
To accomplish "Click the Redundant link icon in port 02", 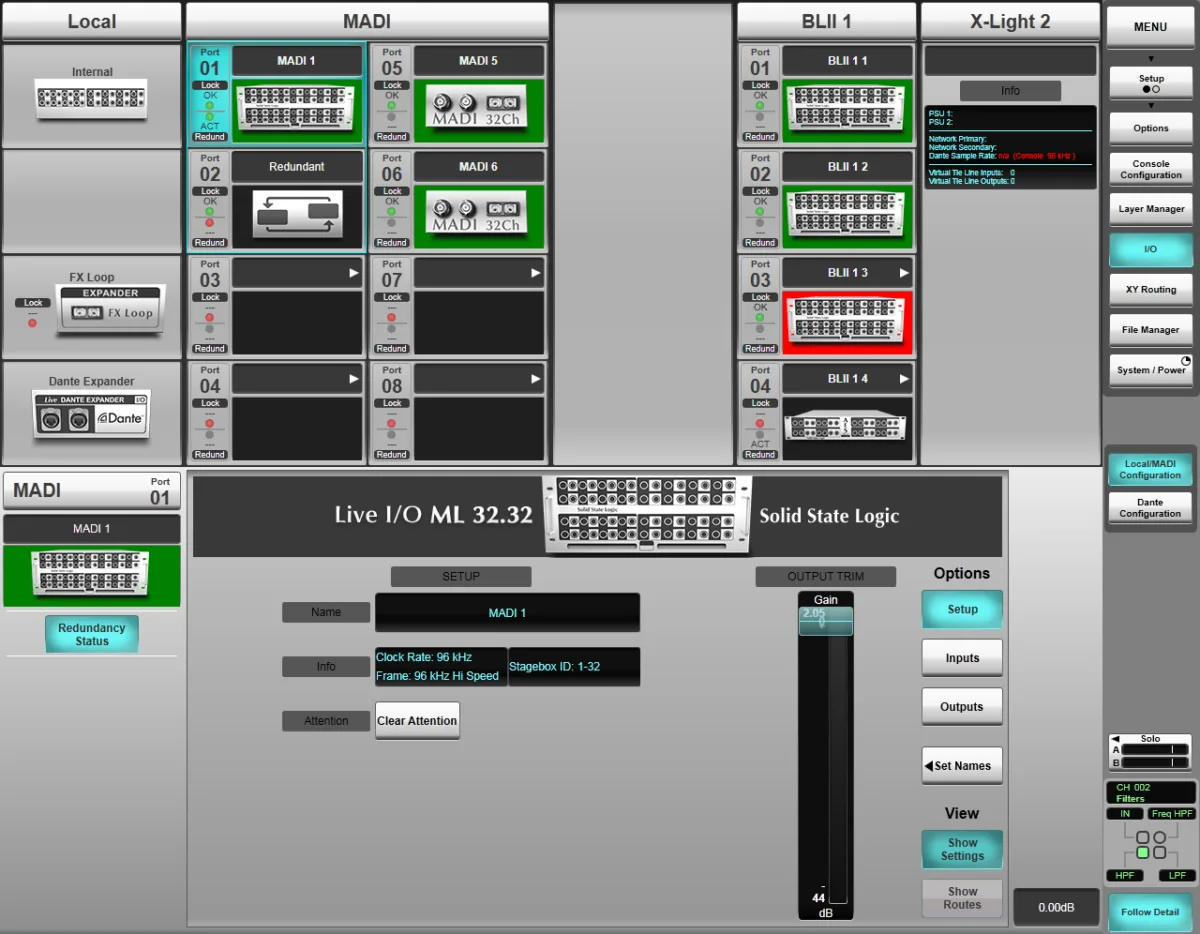I will 297,216.
